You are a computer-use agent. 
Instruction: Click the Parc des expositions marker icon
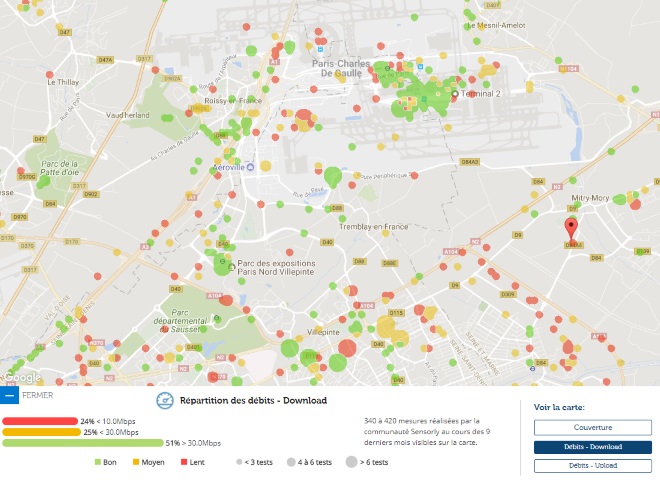pyautogui.click(x=231, y=267)
